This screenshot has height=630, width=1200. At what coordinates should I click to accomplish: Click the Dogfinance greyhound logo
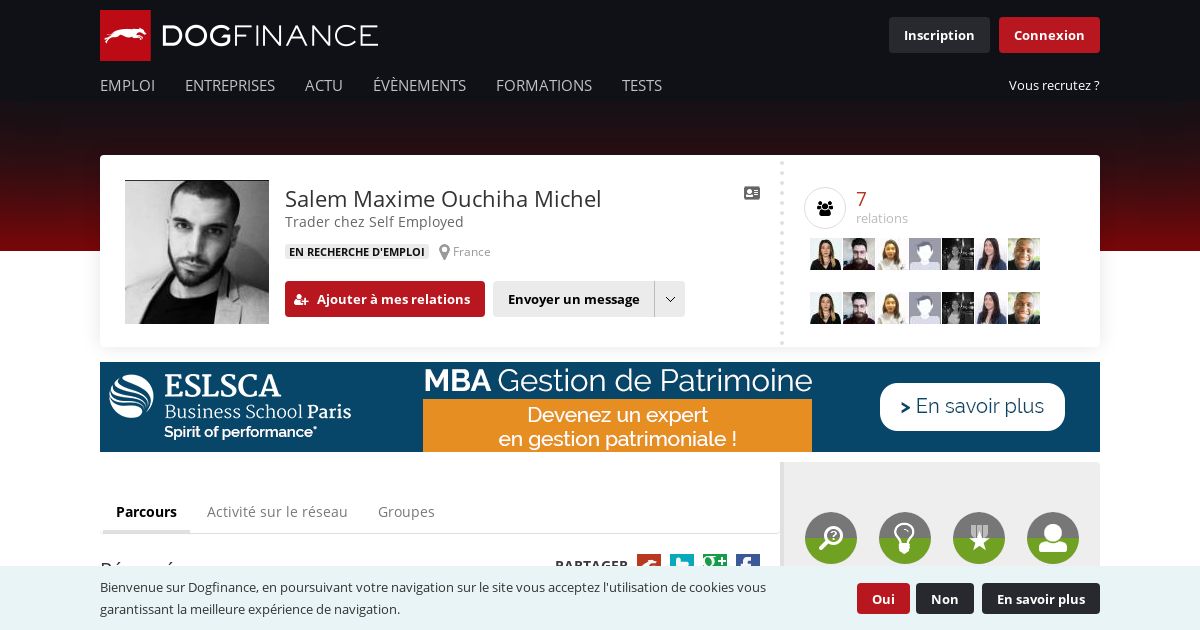tap(126, 36)
